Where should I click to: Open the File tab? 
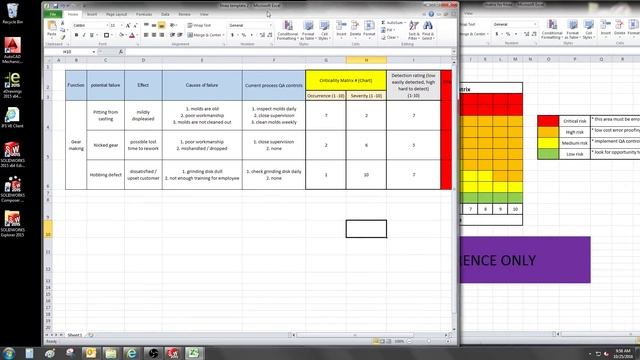[53, 14]
